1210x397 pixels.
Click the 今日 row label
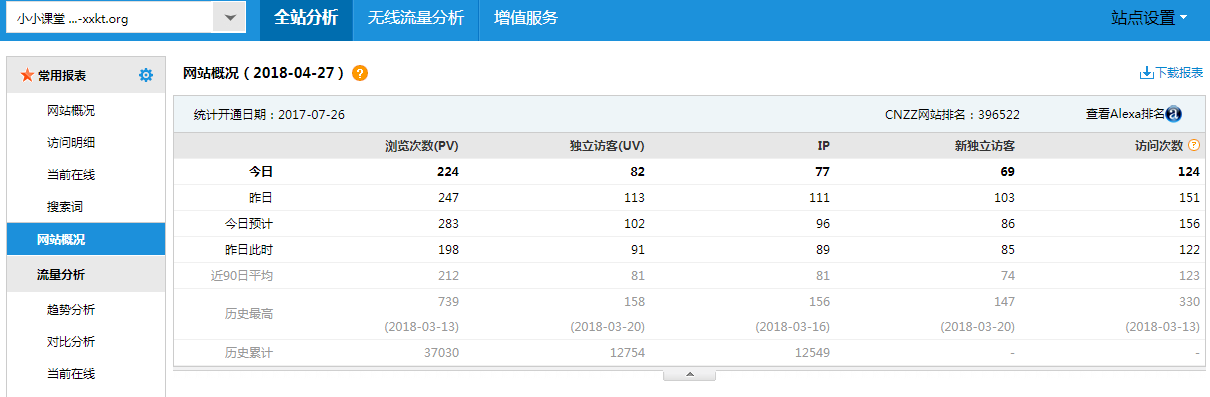261,172
